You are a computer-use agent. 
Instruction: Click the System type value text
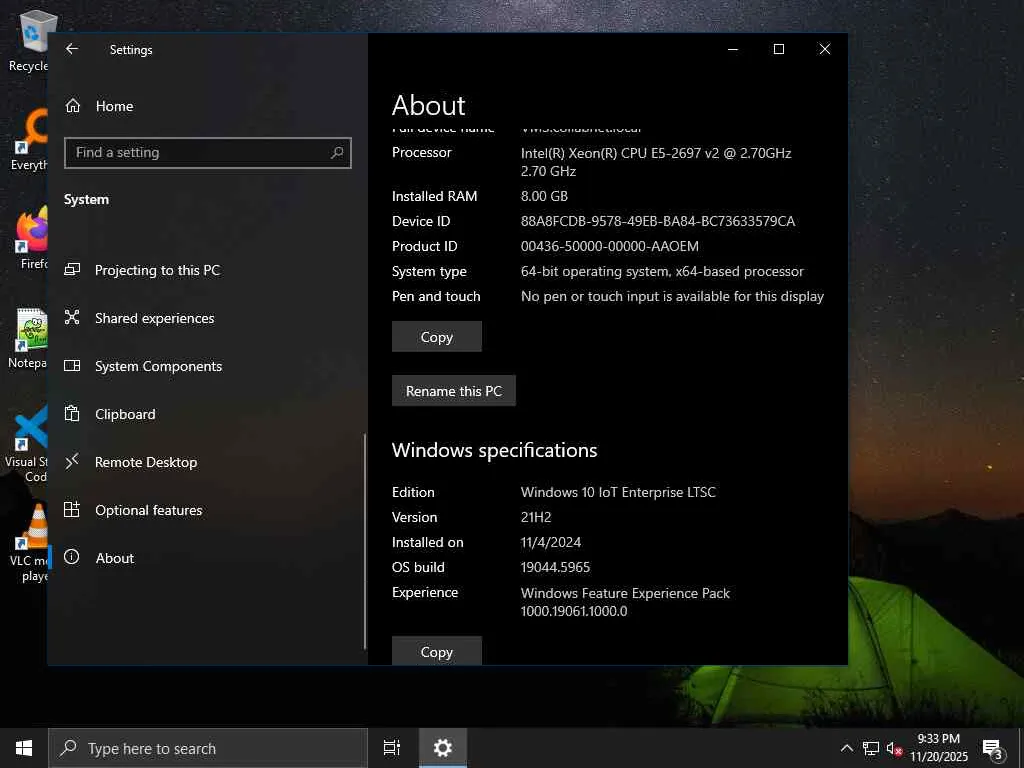coord(662,272)
